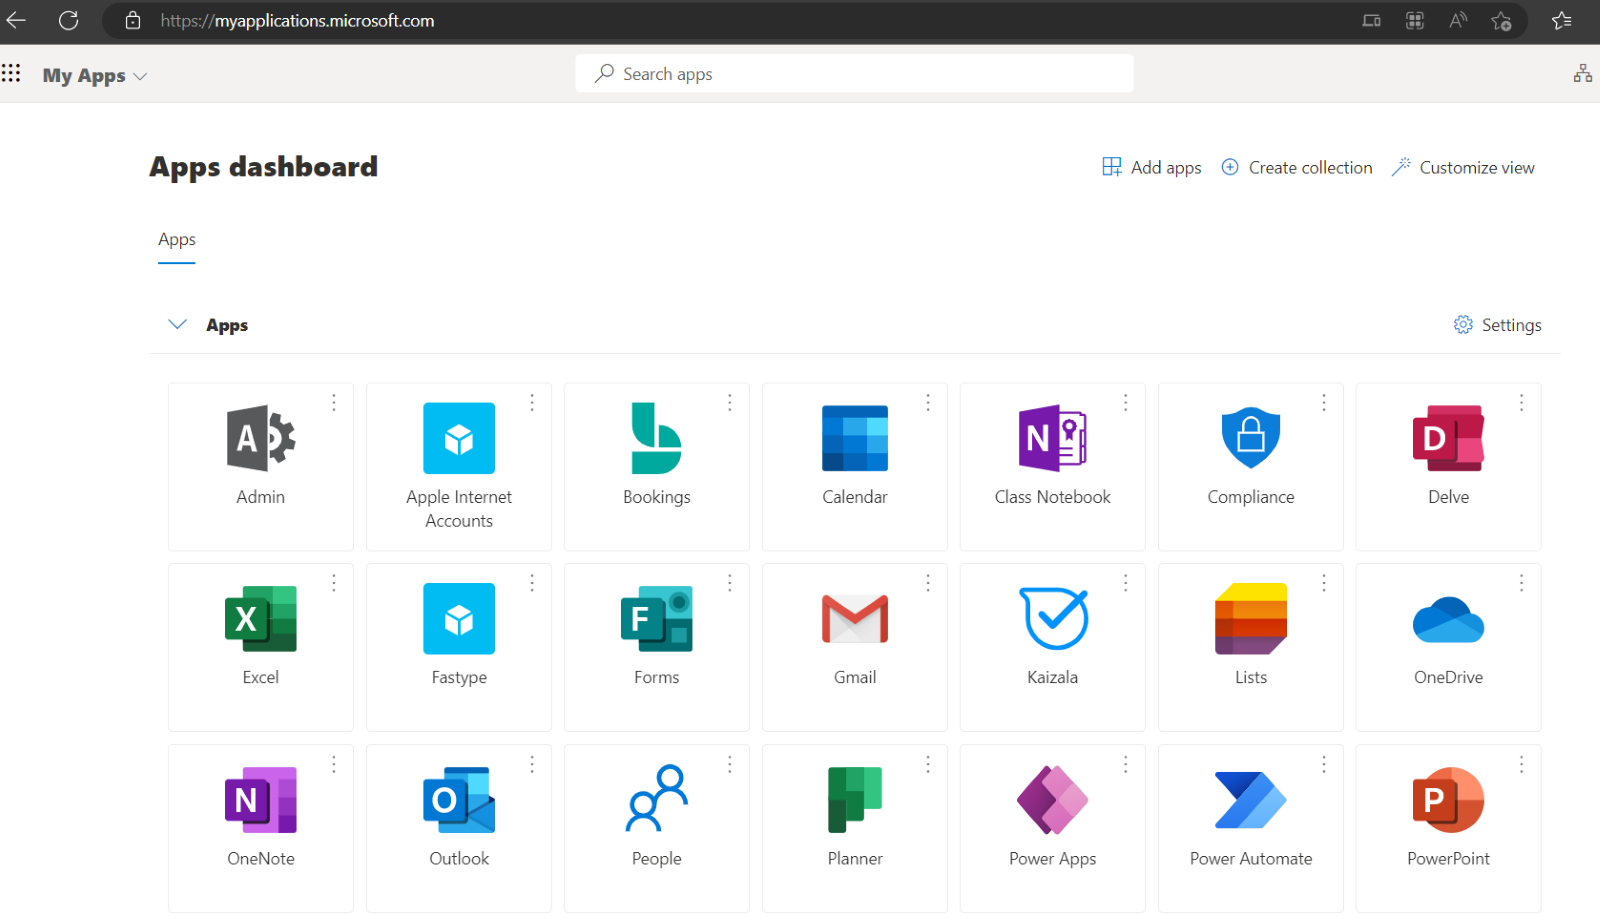Open more options for Forms tile
This screenshot has width=1600, height=920.
[730, 583]
